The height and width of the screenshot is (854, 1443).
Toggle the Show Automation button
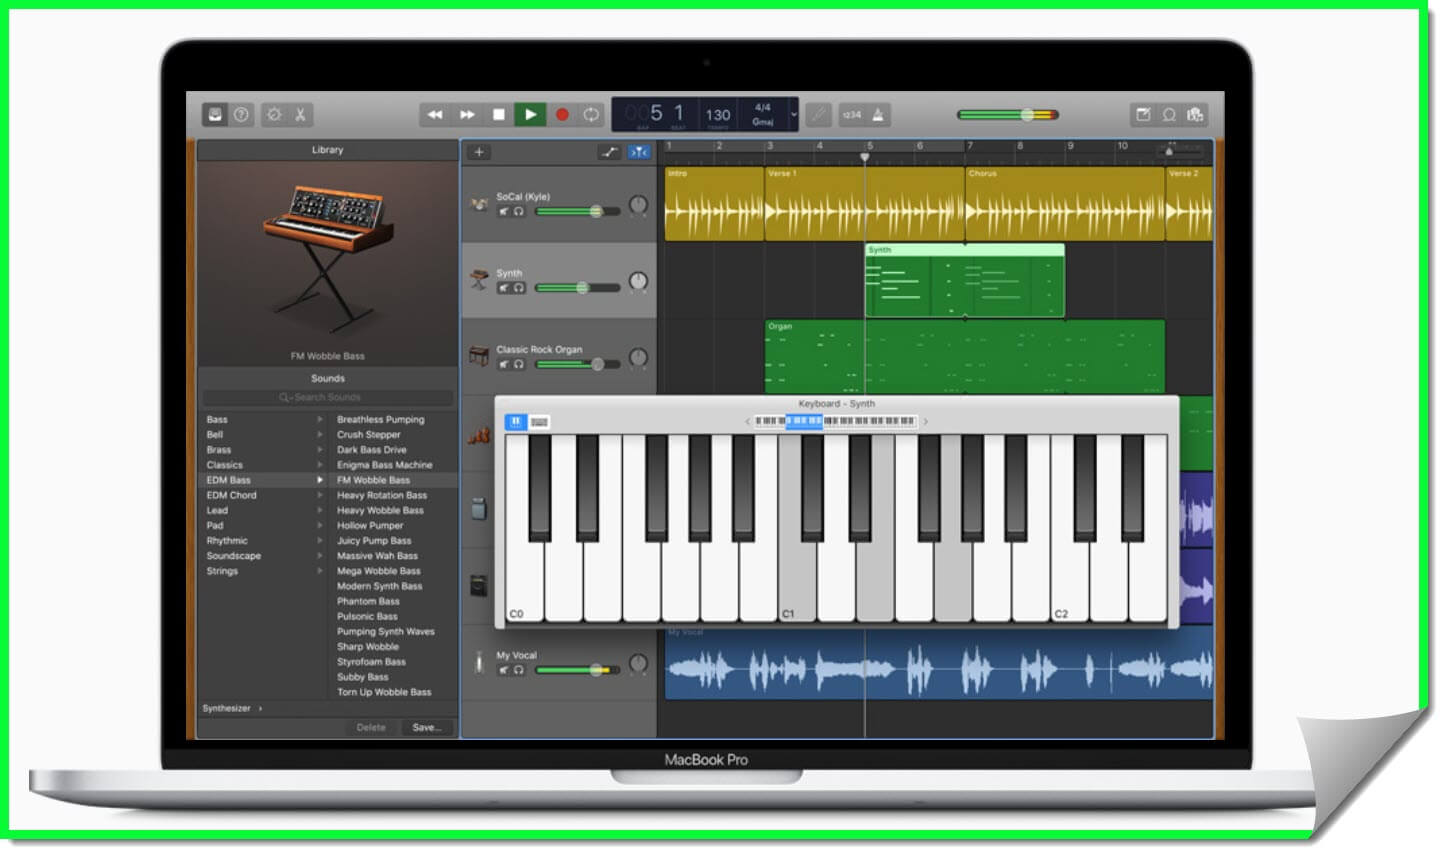[609, 152]
